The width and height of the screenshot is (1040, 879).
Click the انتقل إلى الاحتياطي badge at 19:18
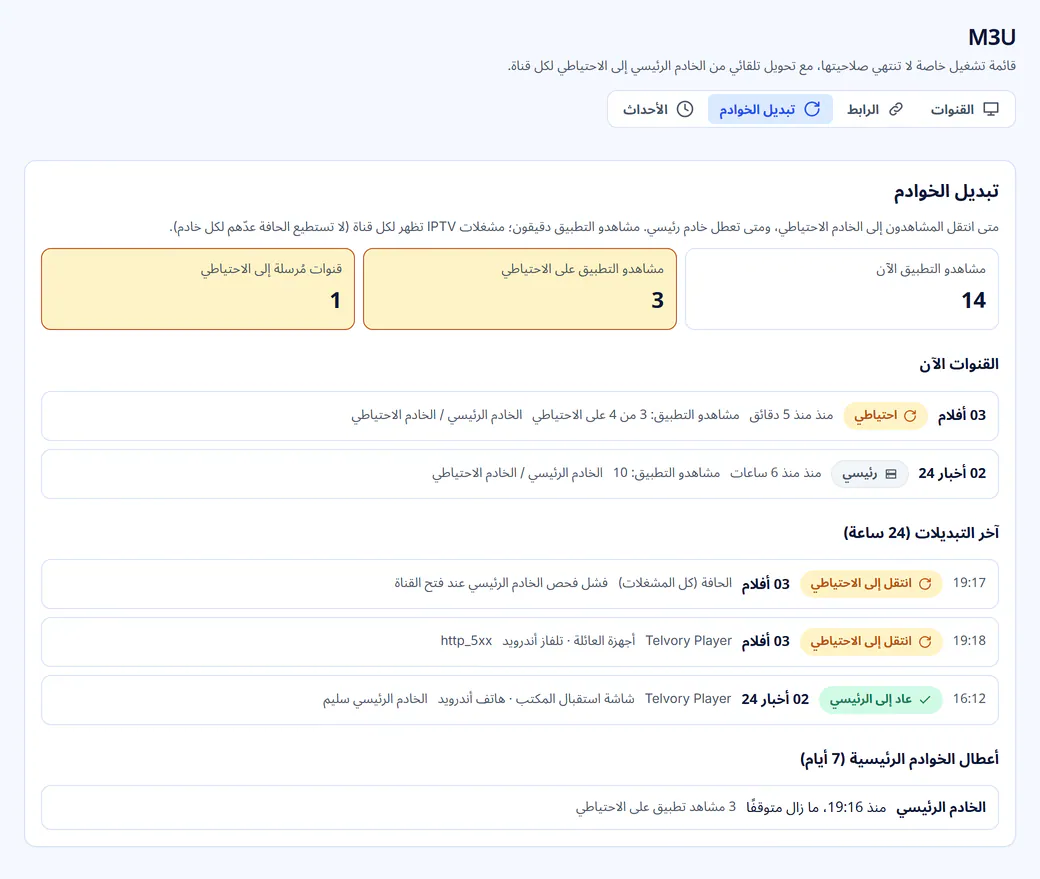coord(871,642)
